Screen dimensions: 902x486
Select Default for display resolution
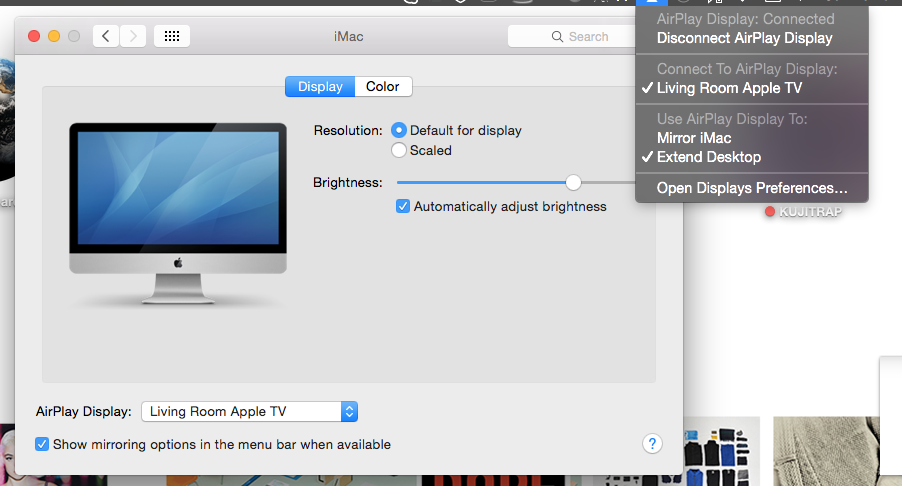point(399,130)
